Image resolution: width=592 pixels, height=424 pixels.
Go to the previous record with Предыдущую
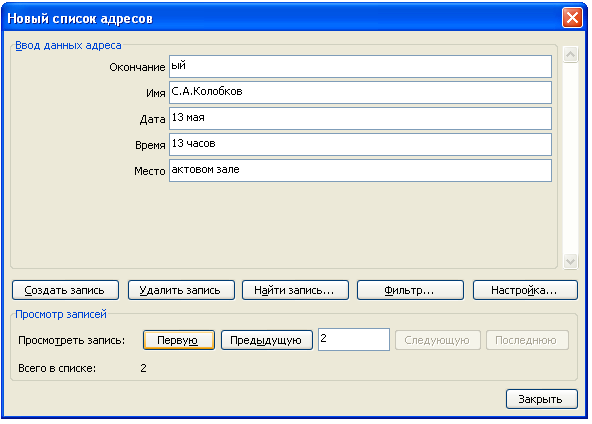point(267,340)
